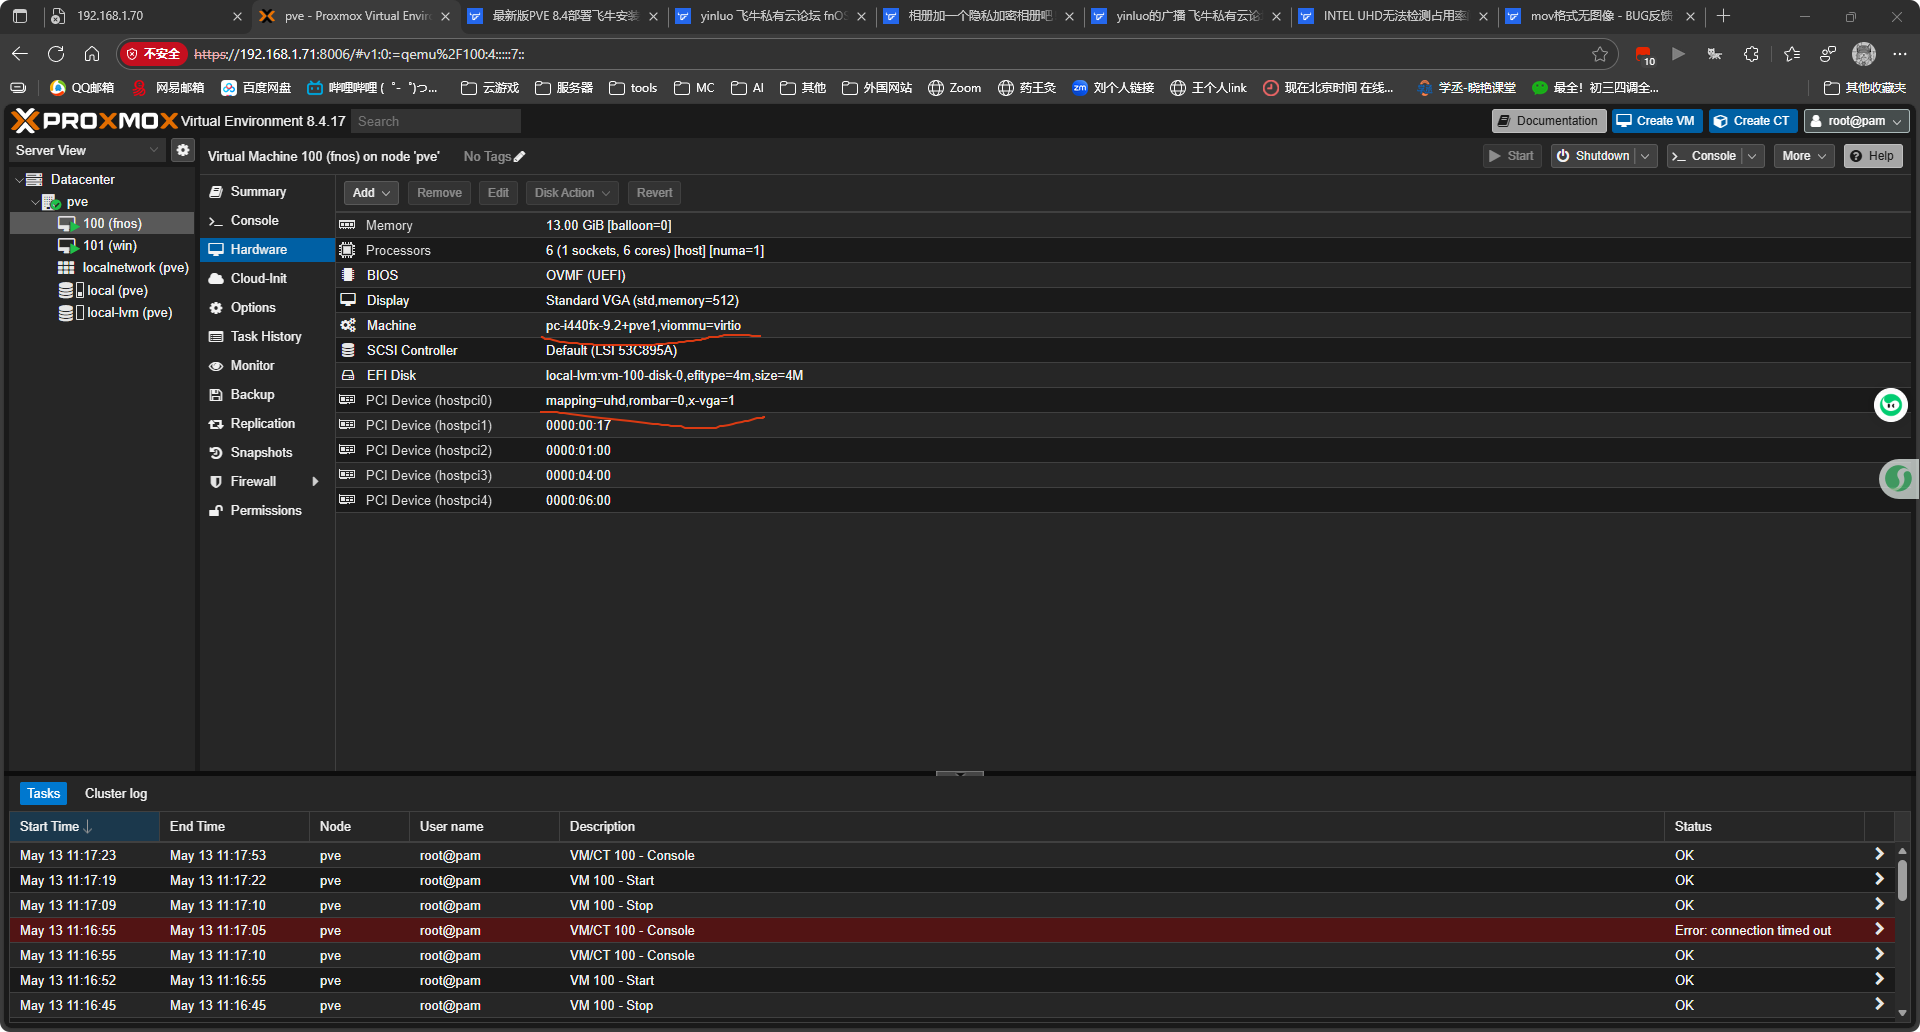
Task: Open the Options section
Action: [267, 307]
